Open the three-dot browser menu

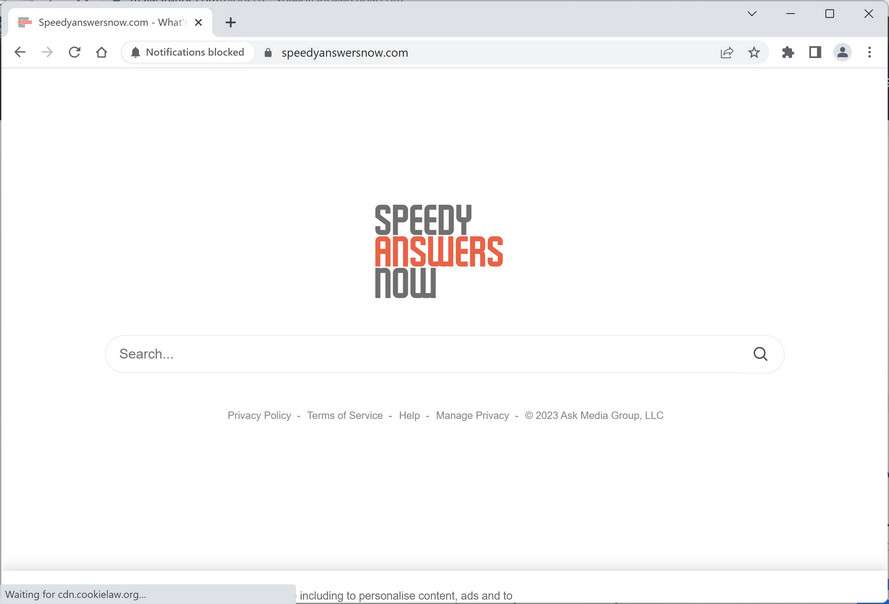pyautogui.click(x=869, y=51)
